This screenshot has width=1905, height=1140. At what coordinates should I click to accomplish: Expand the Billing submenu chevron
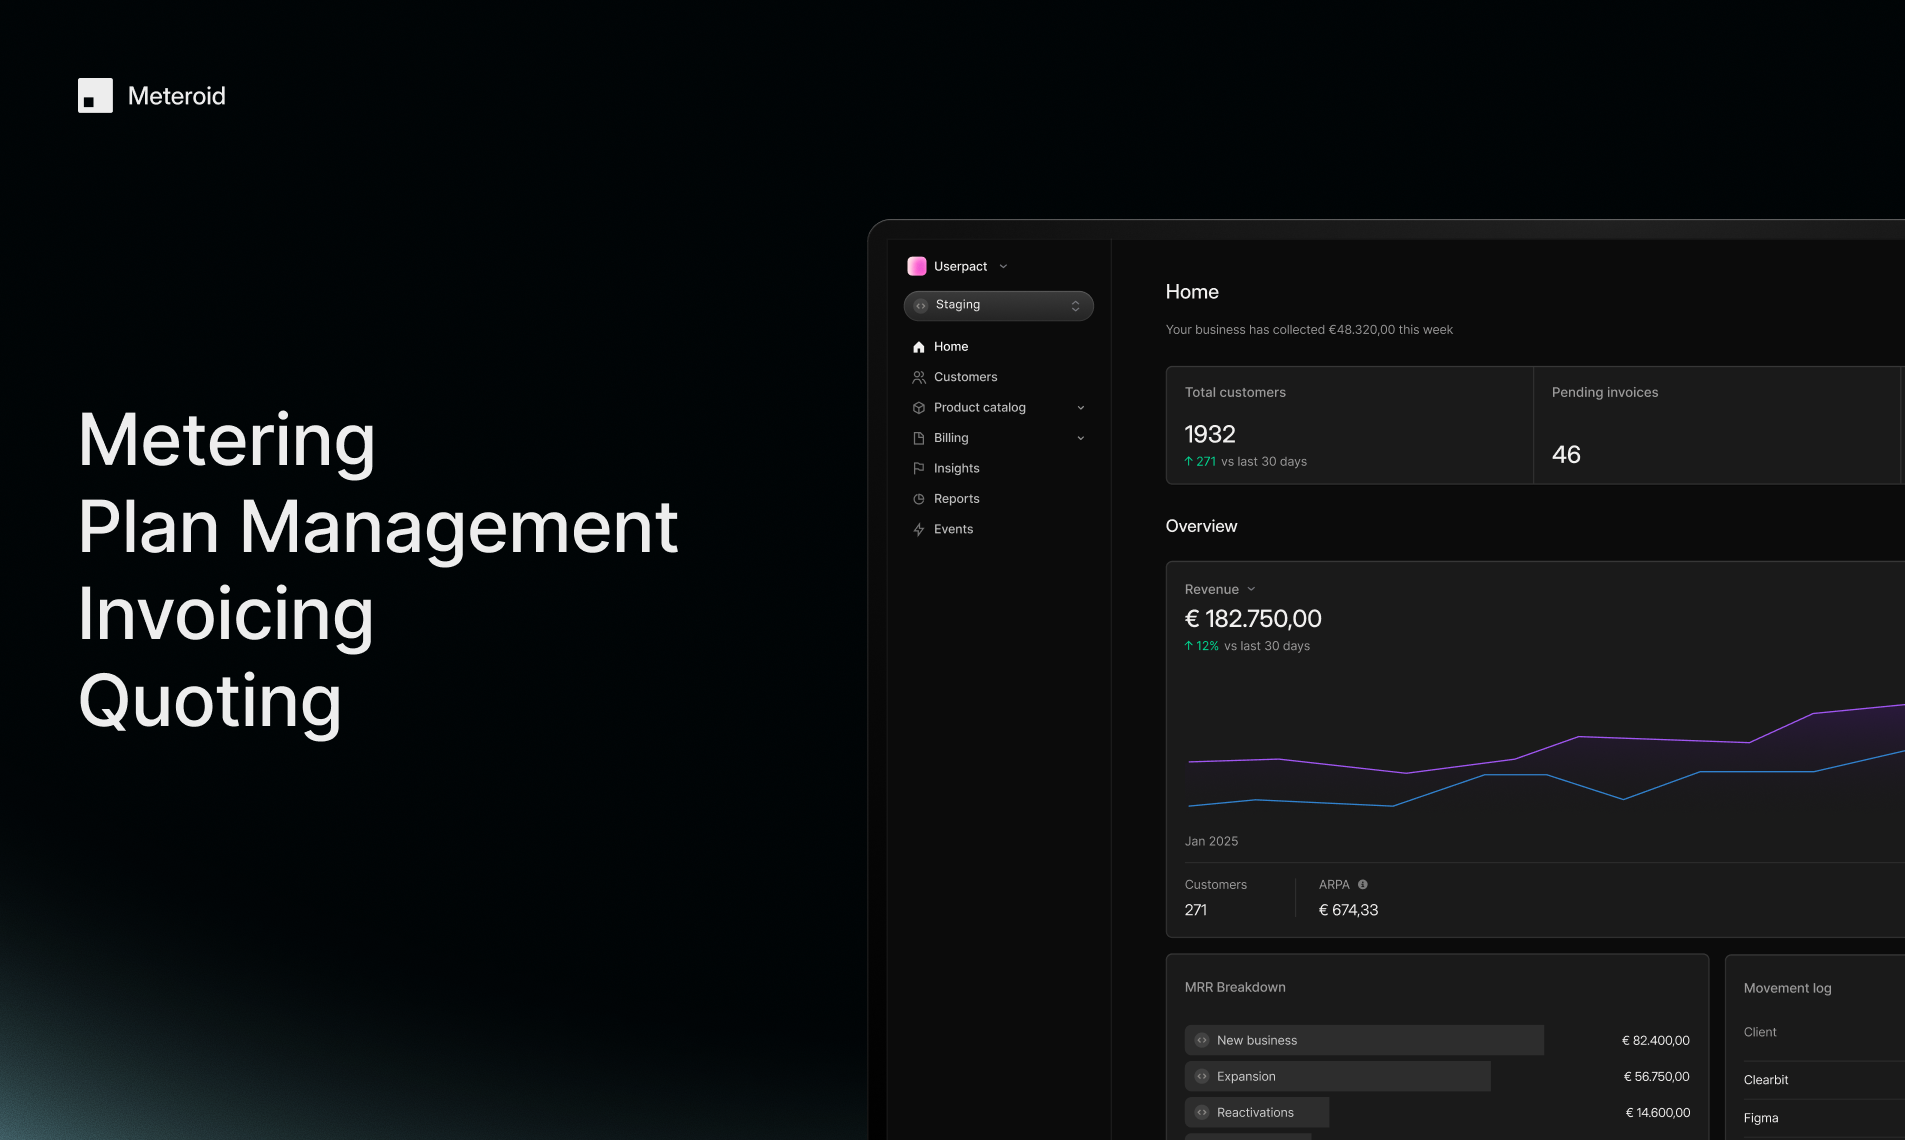[1081, 438]
